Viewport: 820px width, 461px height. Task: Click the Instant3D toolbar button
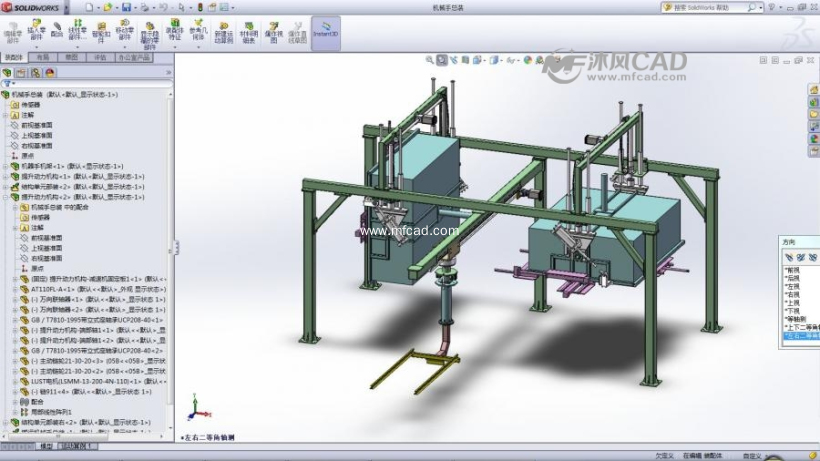click(325, 33)
